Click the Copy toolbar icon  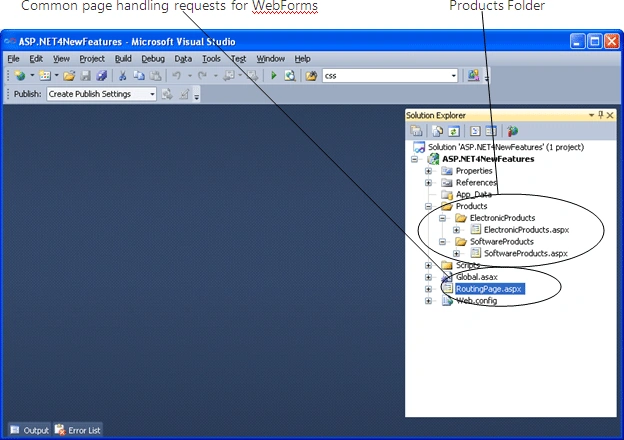139,75
